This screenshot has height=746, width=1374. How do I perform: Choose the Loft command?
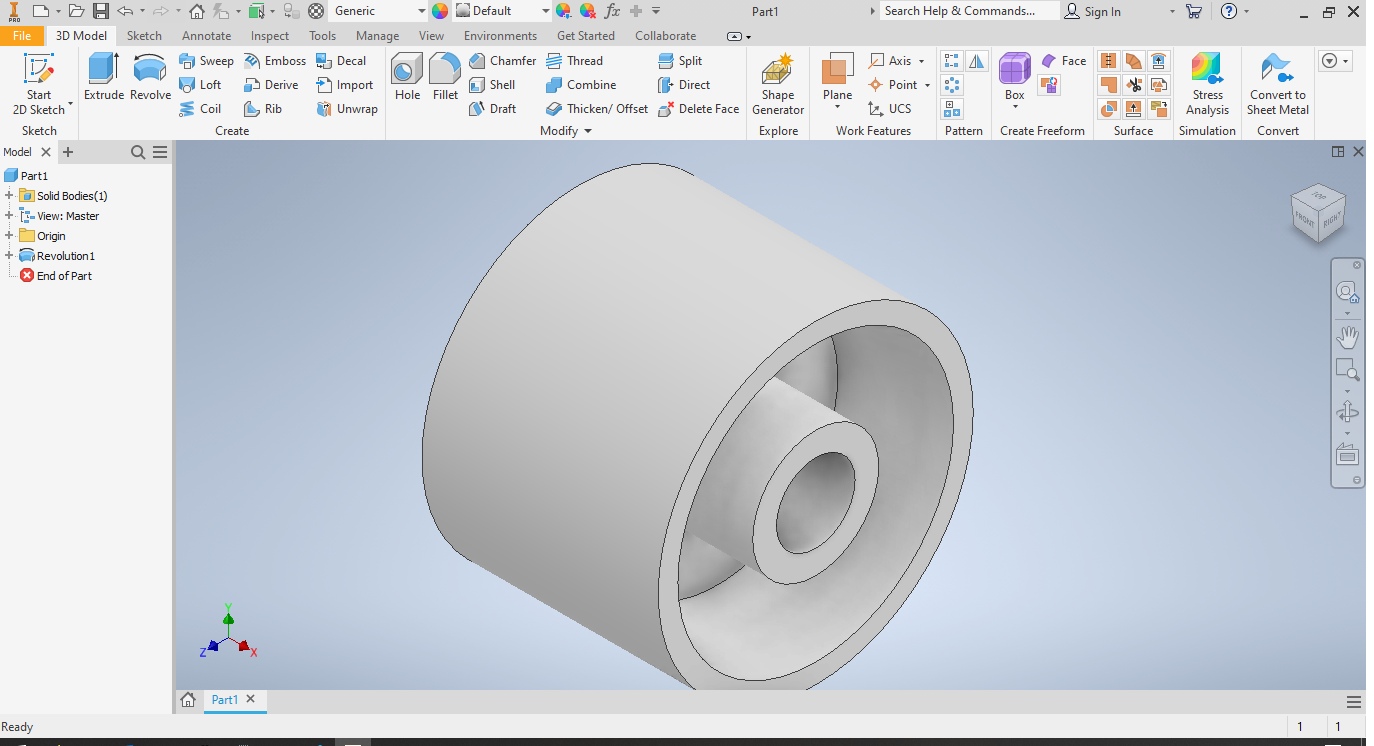200,85
